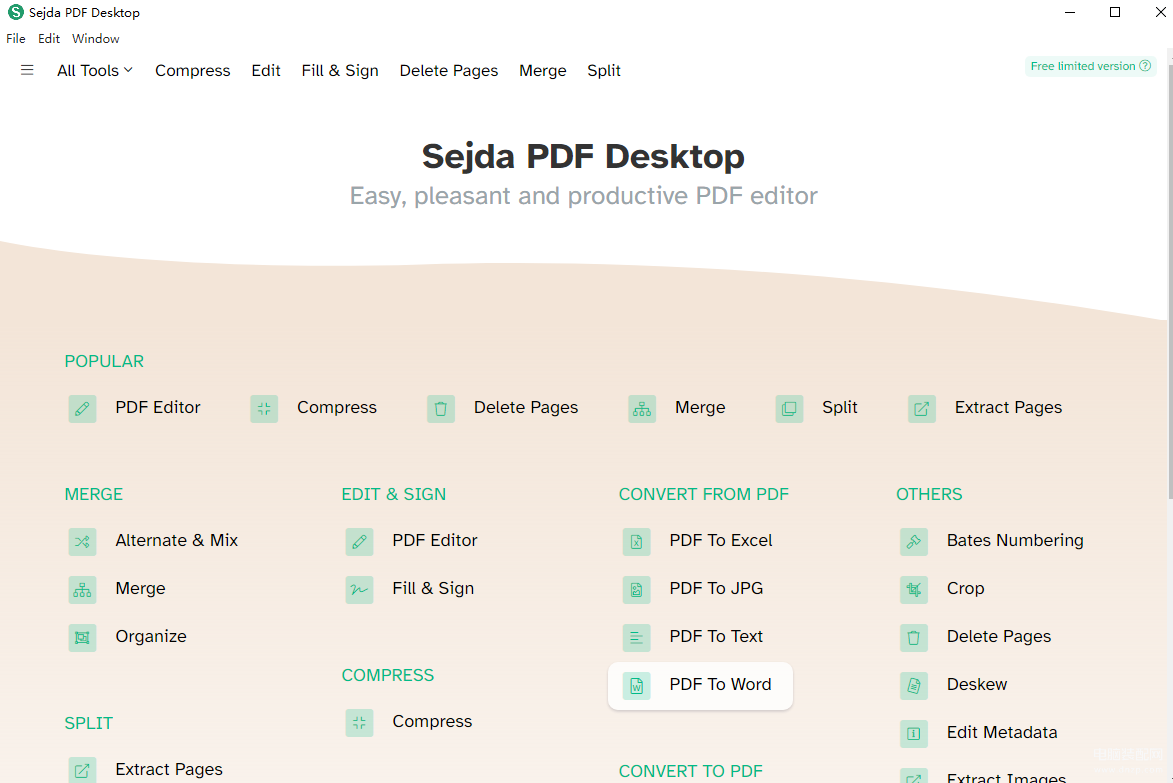Click the help icon in Free limited version
1173x783 pixels.
click(1145, 66)
